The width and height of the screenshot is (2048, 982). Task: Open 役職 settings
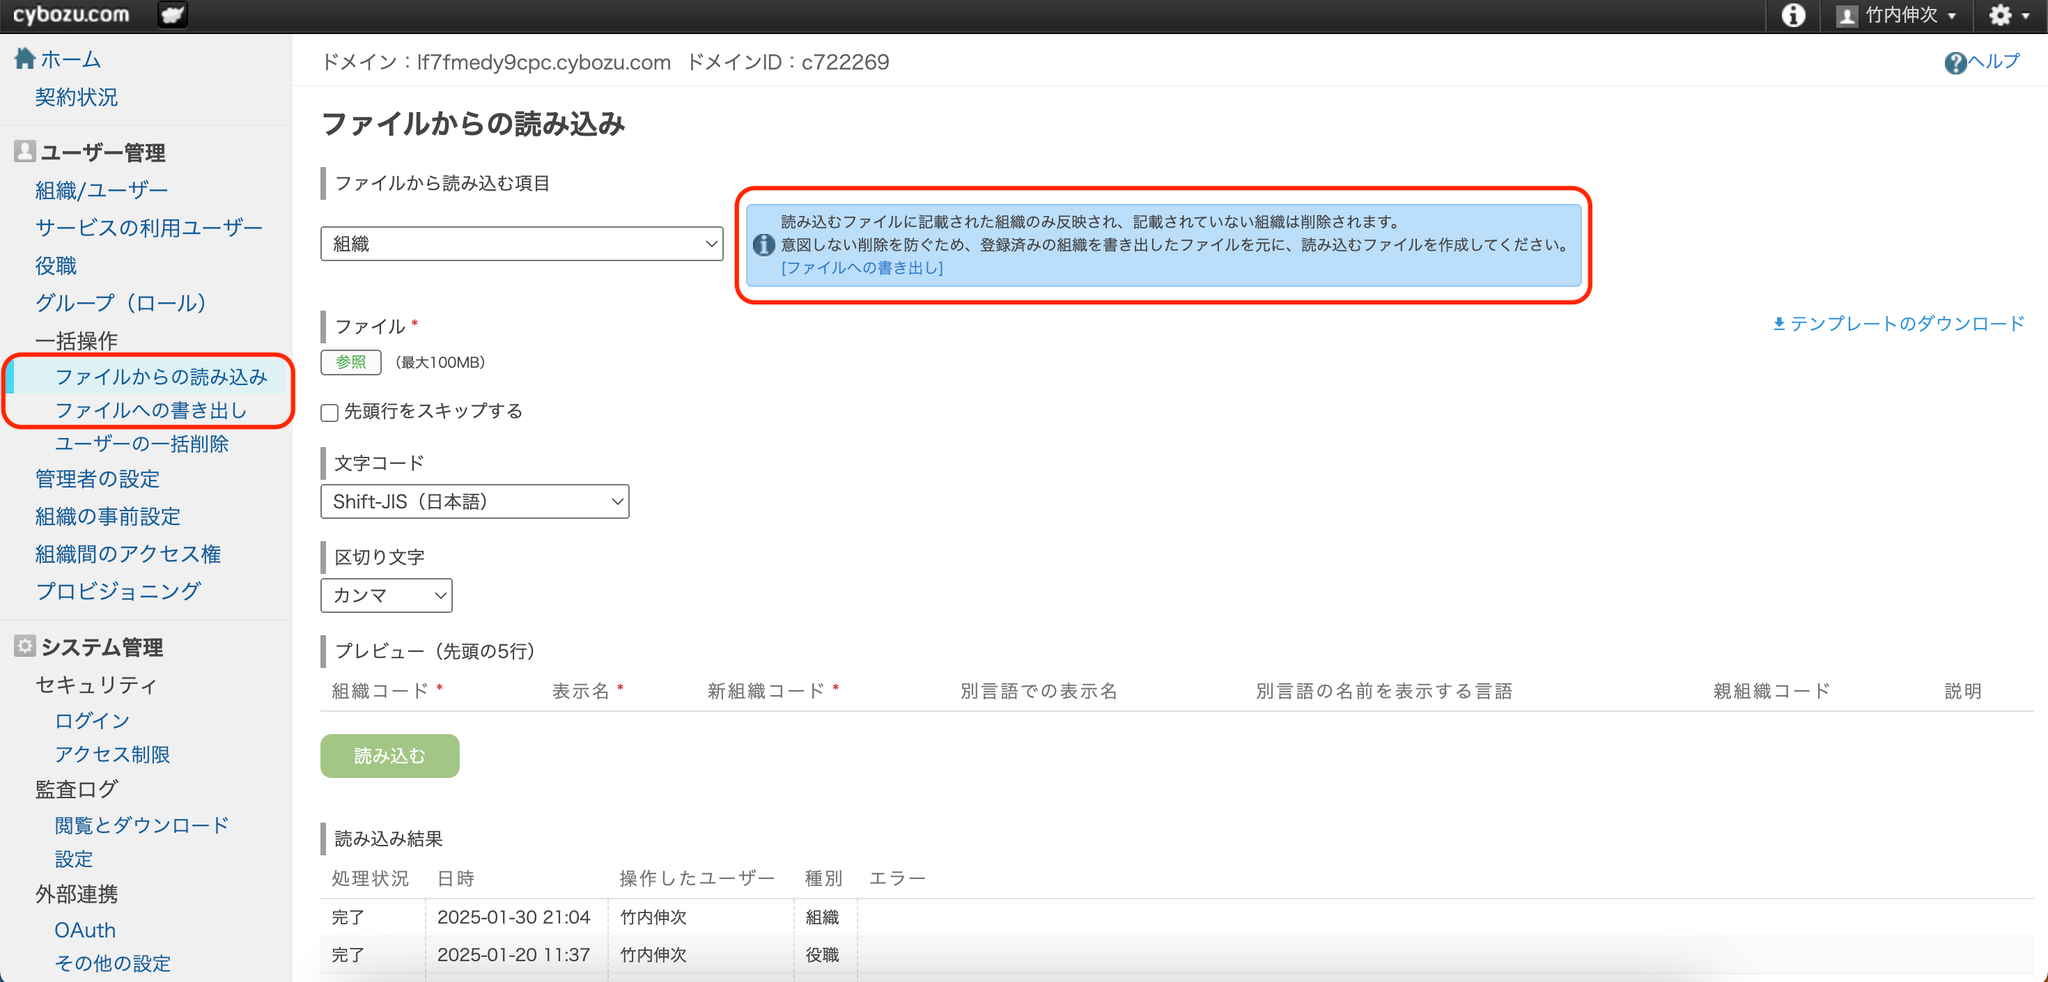(x=56, y=265)
